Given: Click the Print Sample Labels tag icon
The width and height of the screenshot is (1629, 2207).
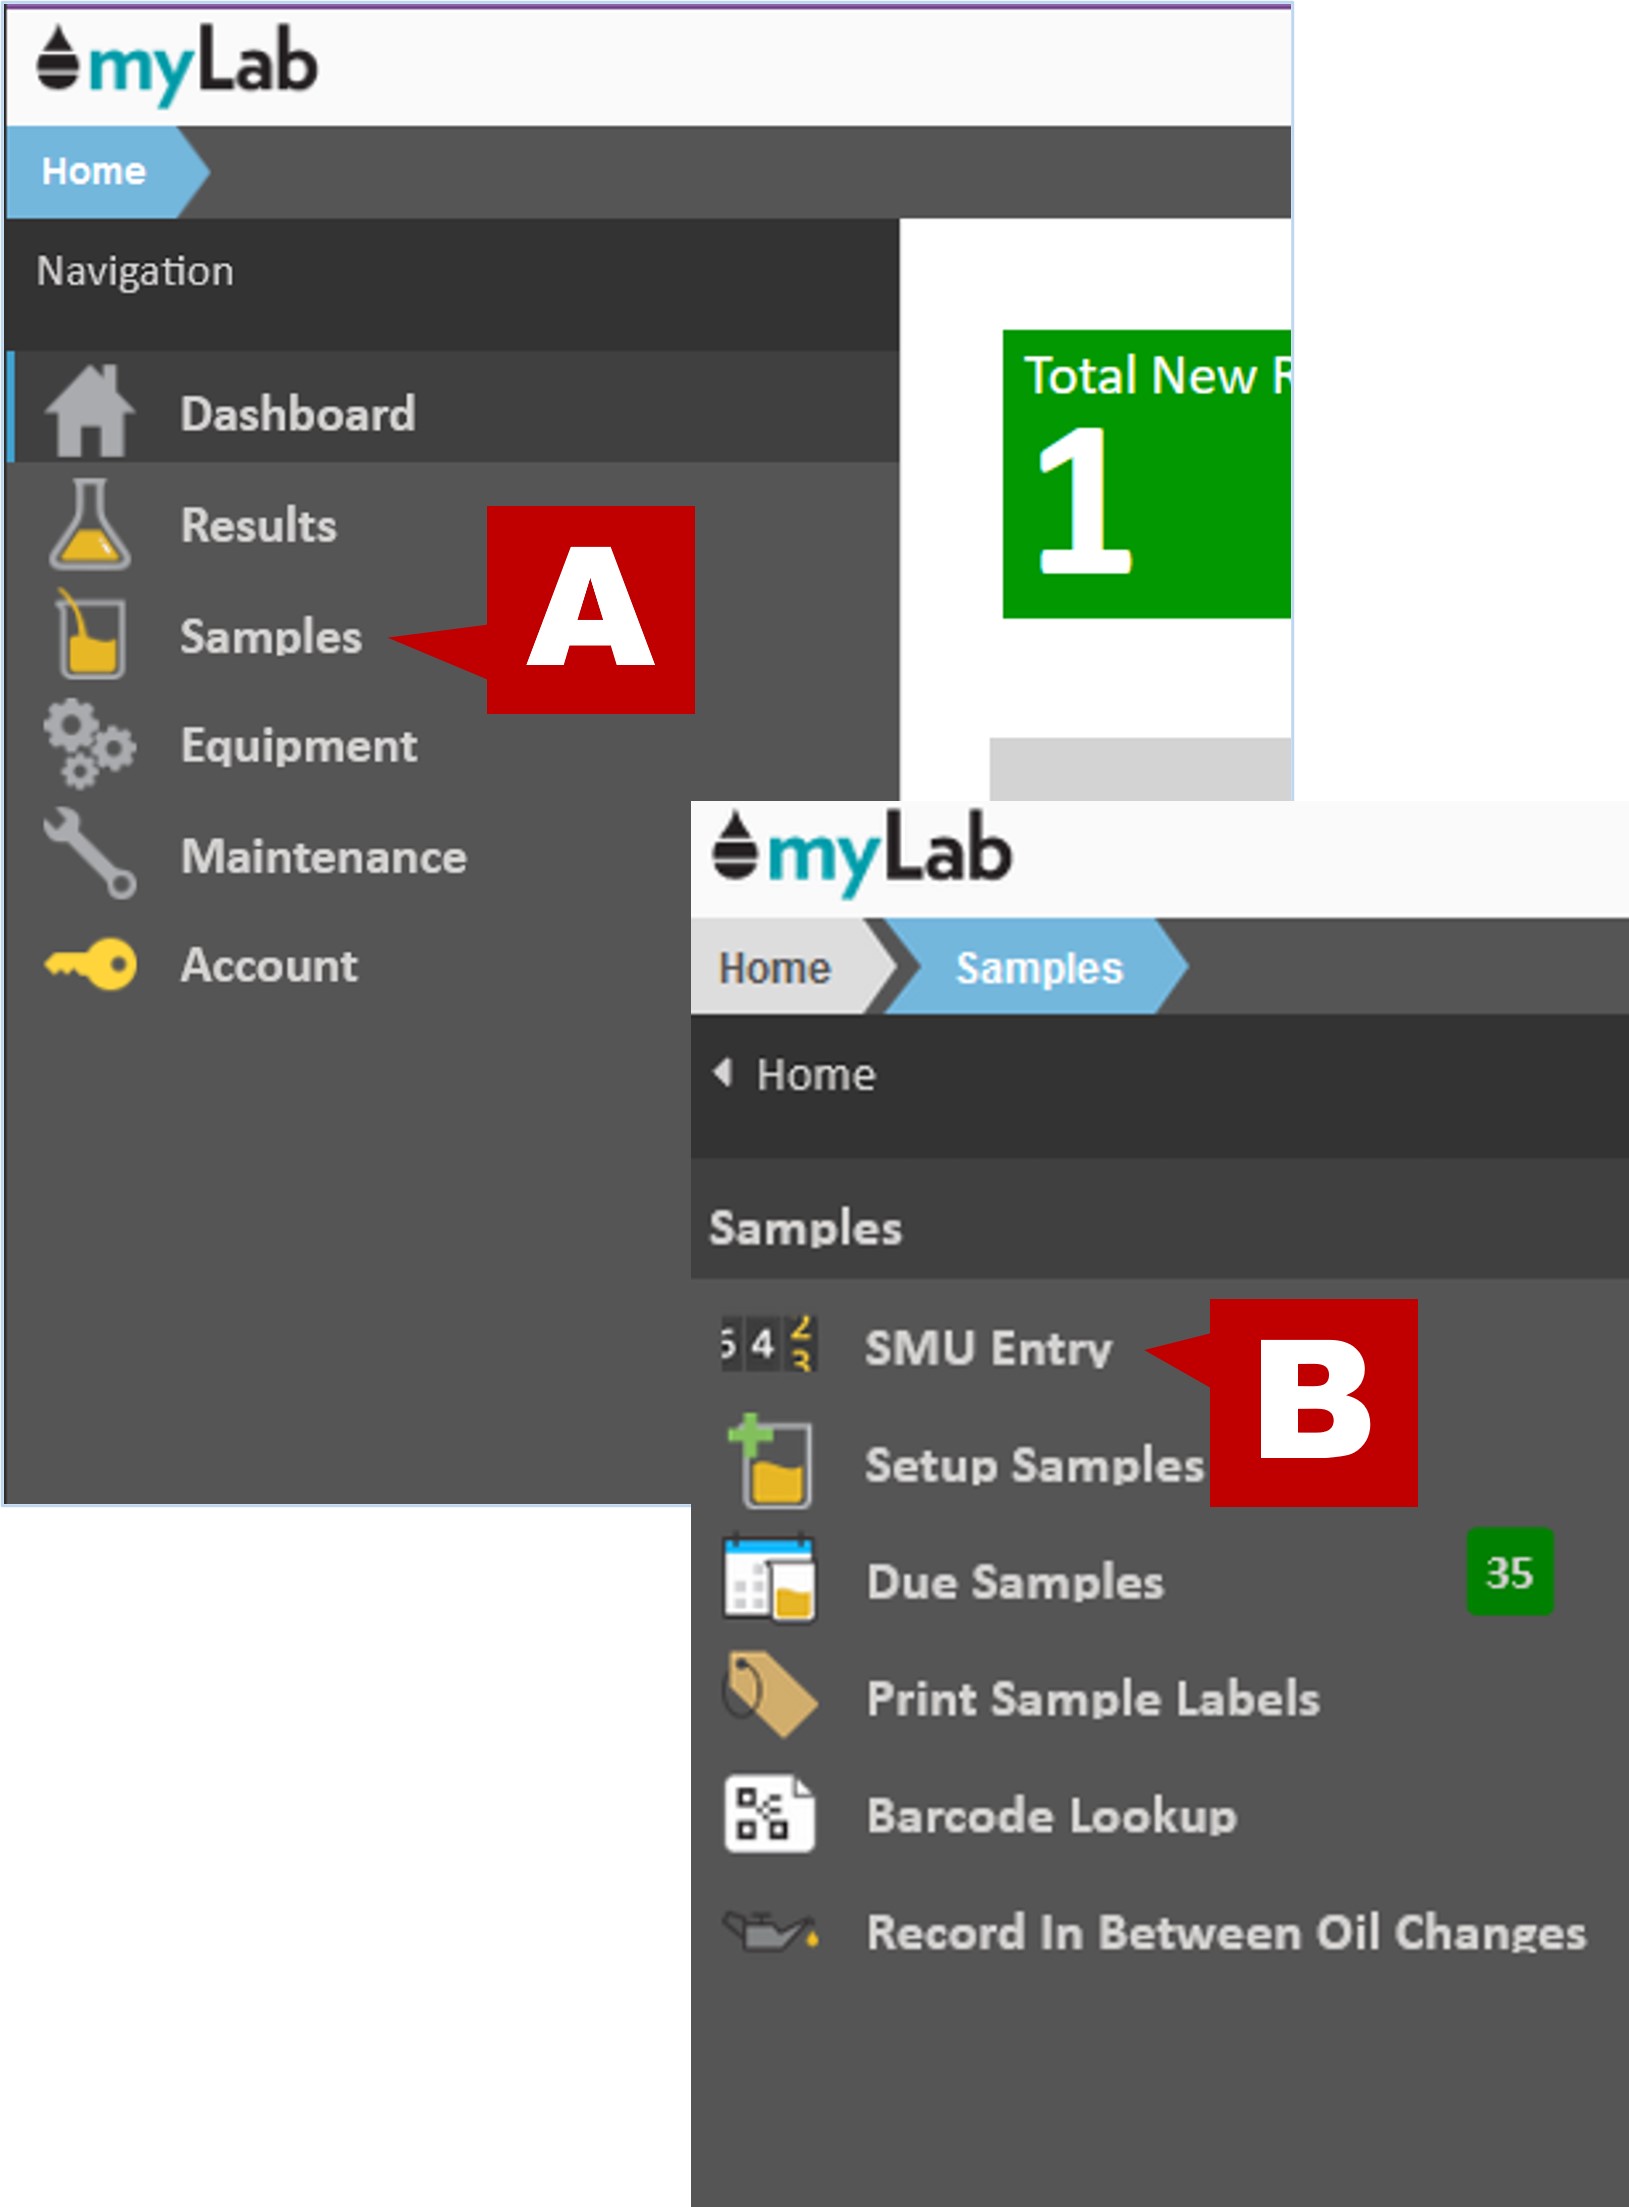Looking at the screenshot, I should coord(768,1697).
